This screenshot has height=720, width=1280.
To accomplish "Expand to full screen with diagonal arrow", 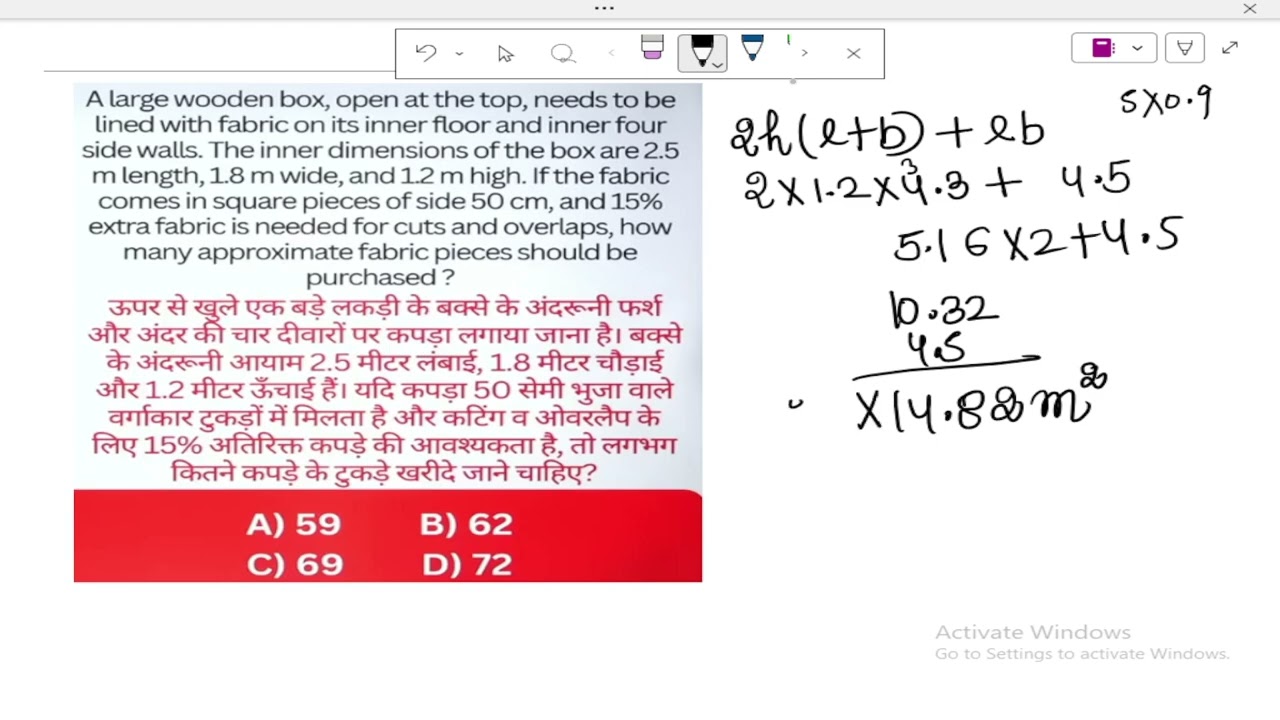I will click(x=1230, y=48).
